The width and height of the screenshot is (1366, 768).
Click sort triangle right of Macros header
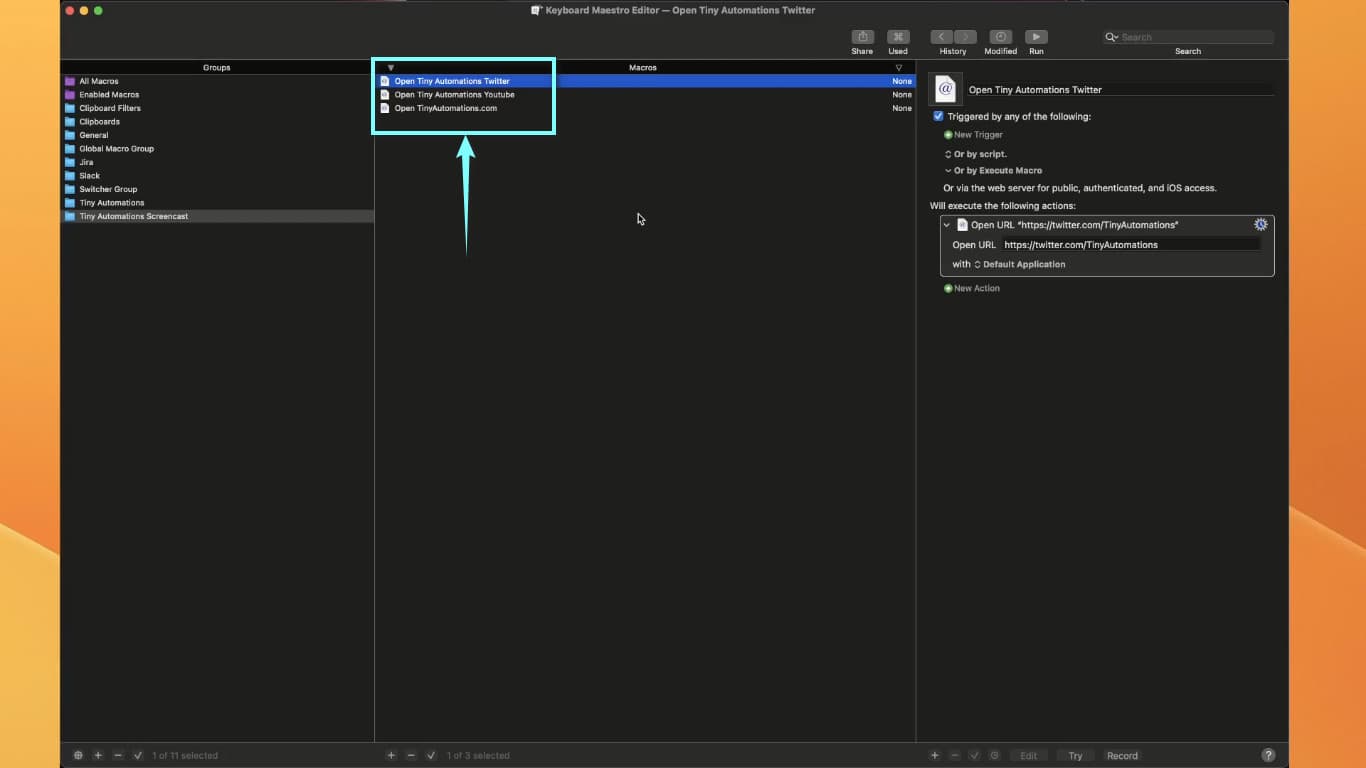click(899, 68)
